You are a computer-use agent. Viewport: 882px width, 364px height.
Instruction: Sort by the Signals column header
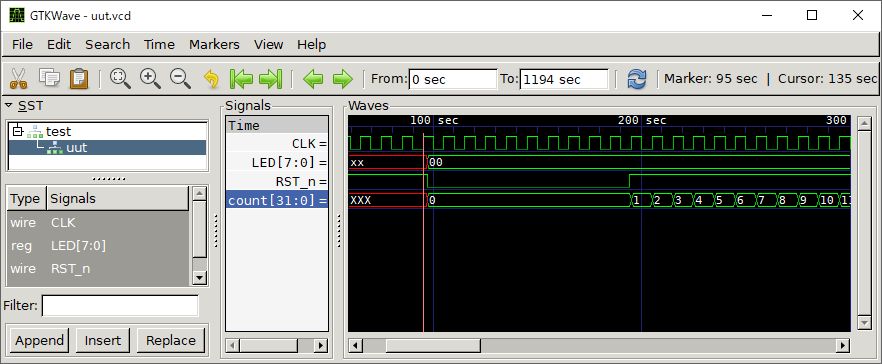coord(118,199)
